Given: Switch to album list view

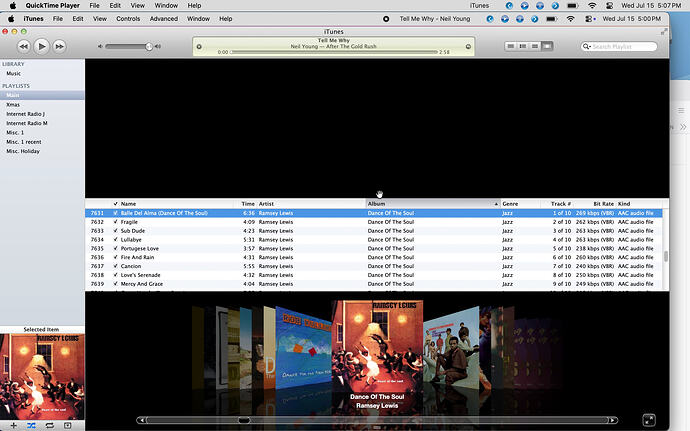Looking at the screenshot, I should pyautogui.click(x=523, y=46).
